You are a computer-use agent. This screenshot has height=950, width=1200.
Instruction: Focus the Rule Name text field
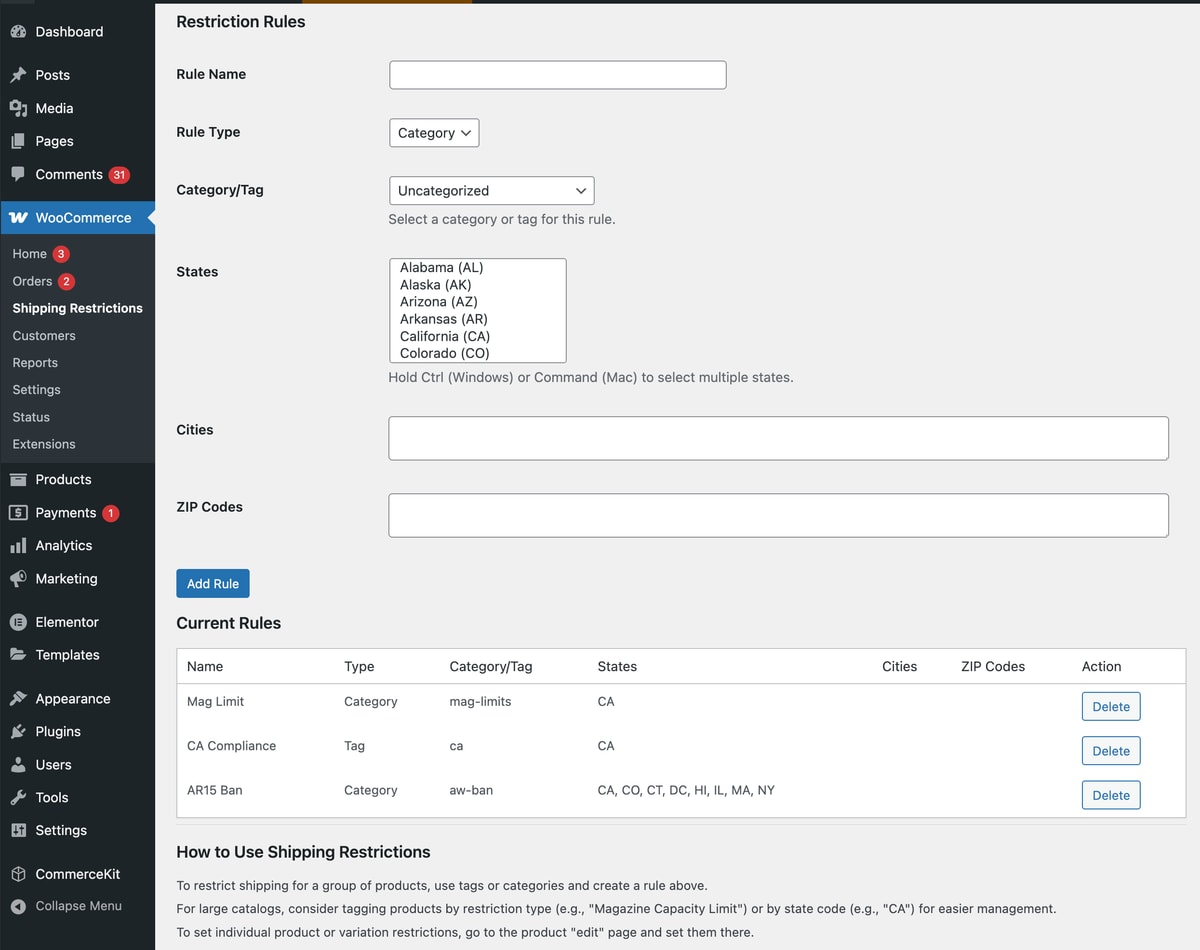558,75
